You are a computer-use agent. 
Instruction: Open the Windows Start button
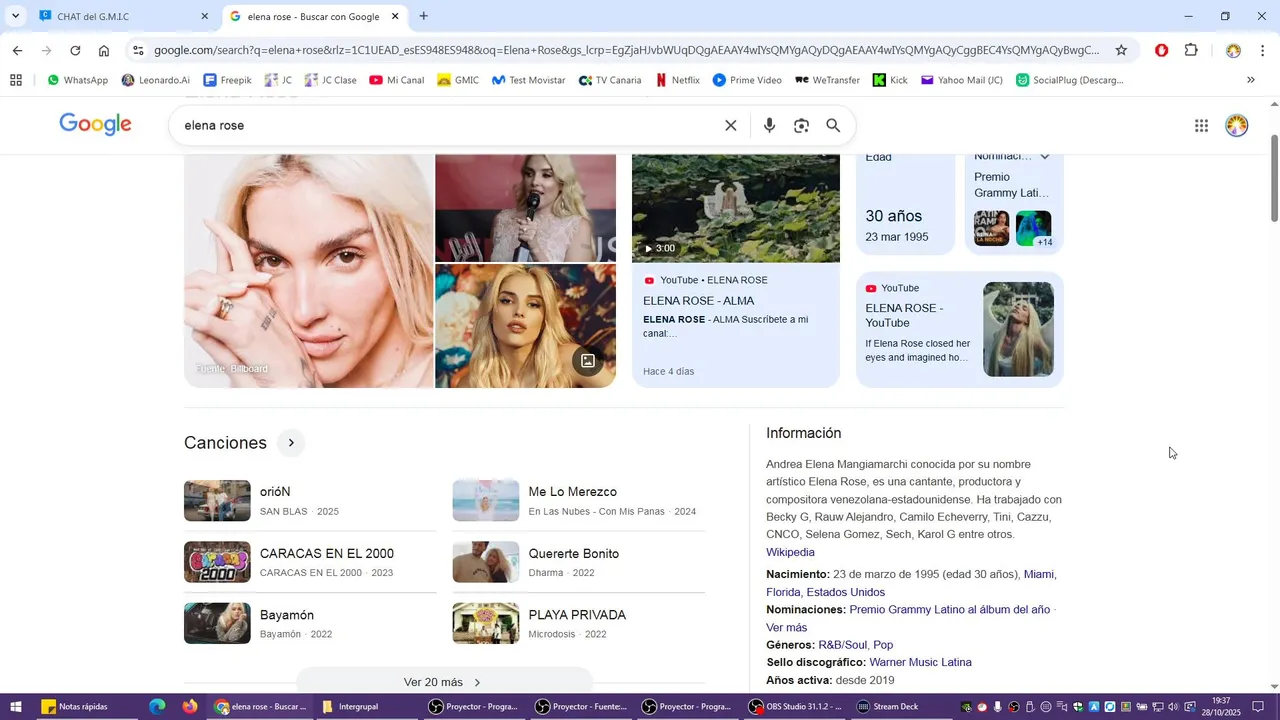coord(16,707)
